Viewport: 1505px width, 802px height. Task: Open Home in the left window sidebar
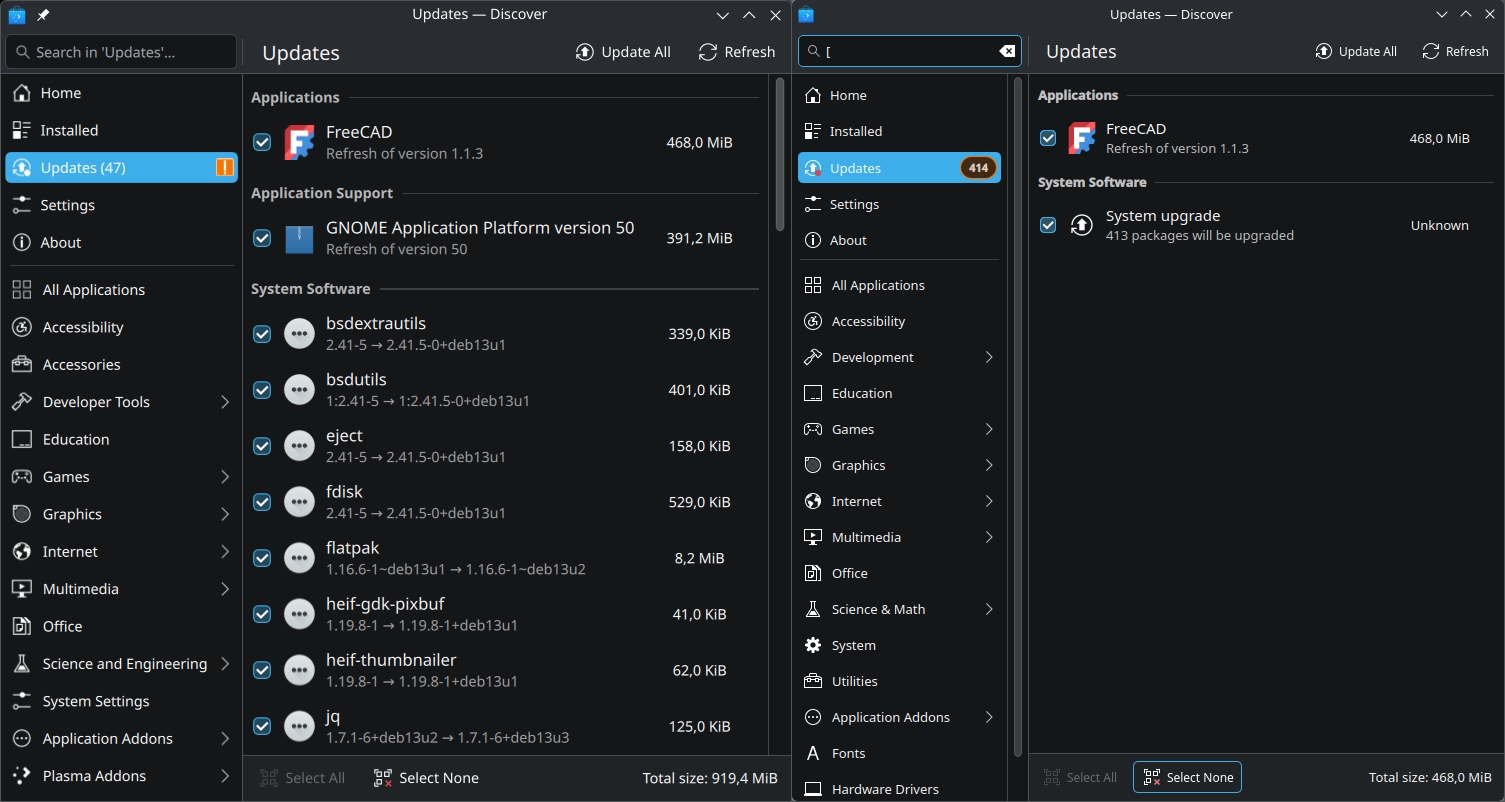tap(121, 93)
